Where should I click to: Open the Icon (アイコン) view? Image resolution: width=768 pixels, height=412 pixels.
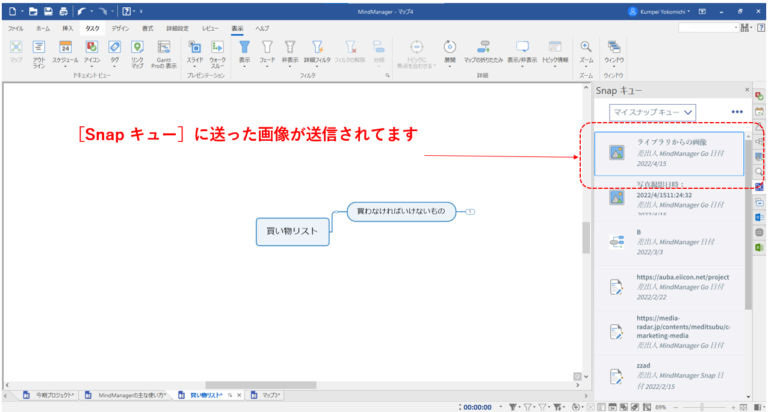click(92, 51)
